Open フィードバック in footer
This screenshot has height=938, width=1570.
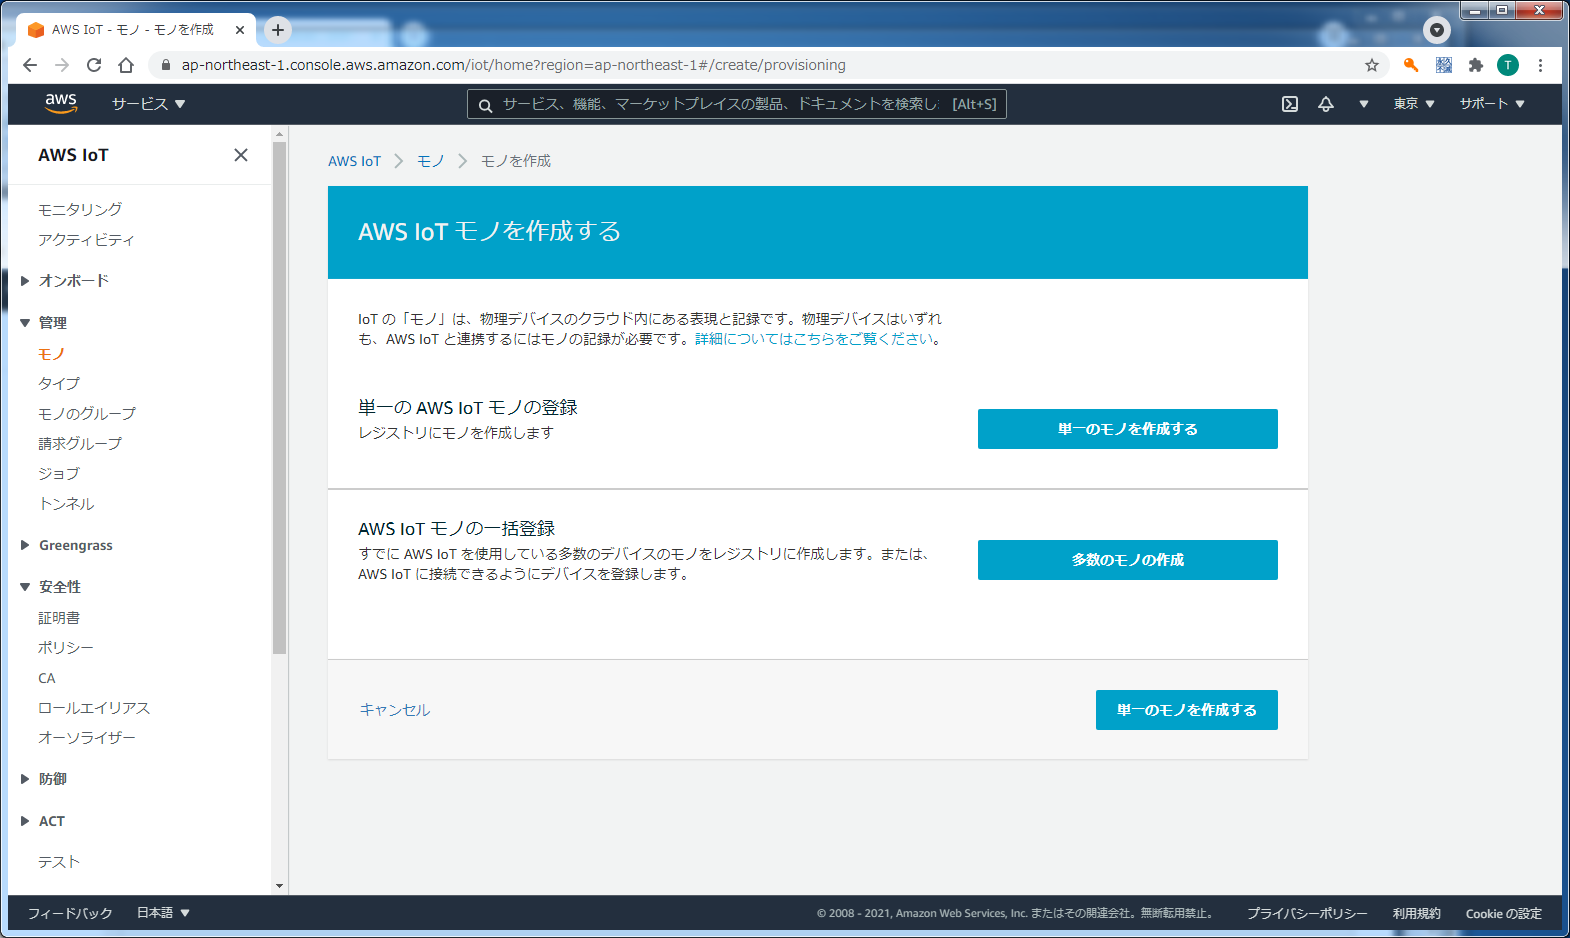pyautogui.click(x=70, y=913)
